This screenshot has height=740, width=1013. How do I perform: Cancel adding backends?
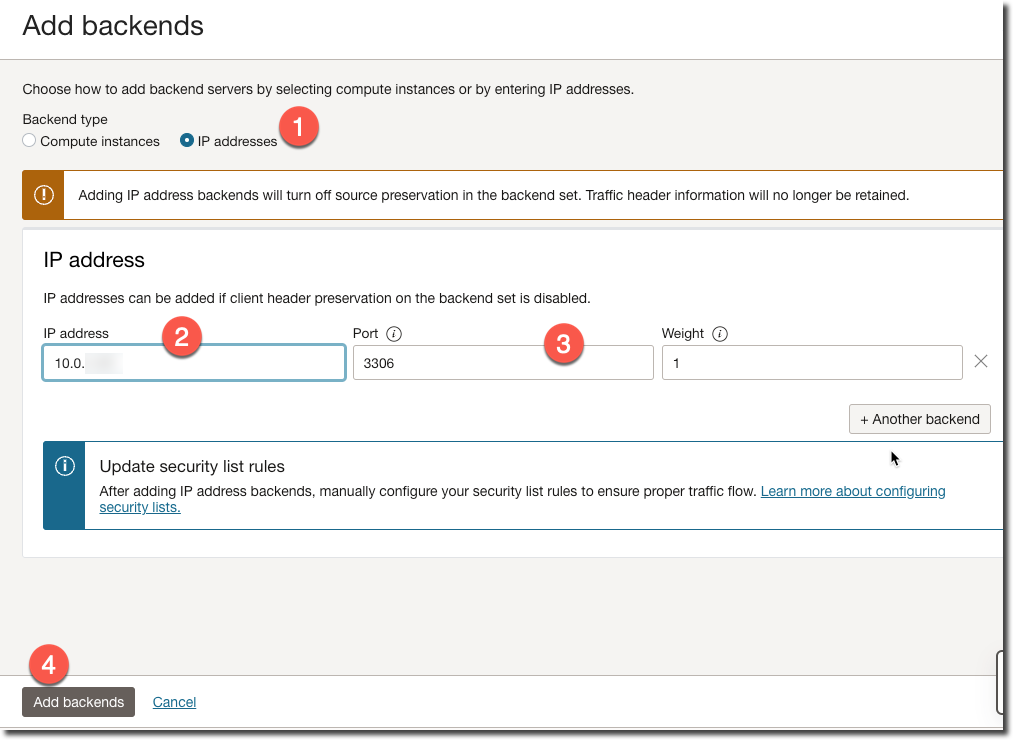click(173, 702)
